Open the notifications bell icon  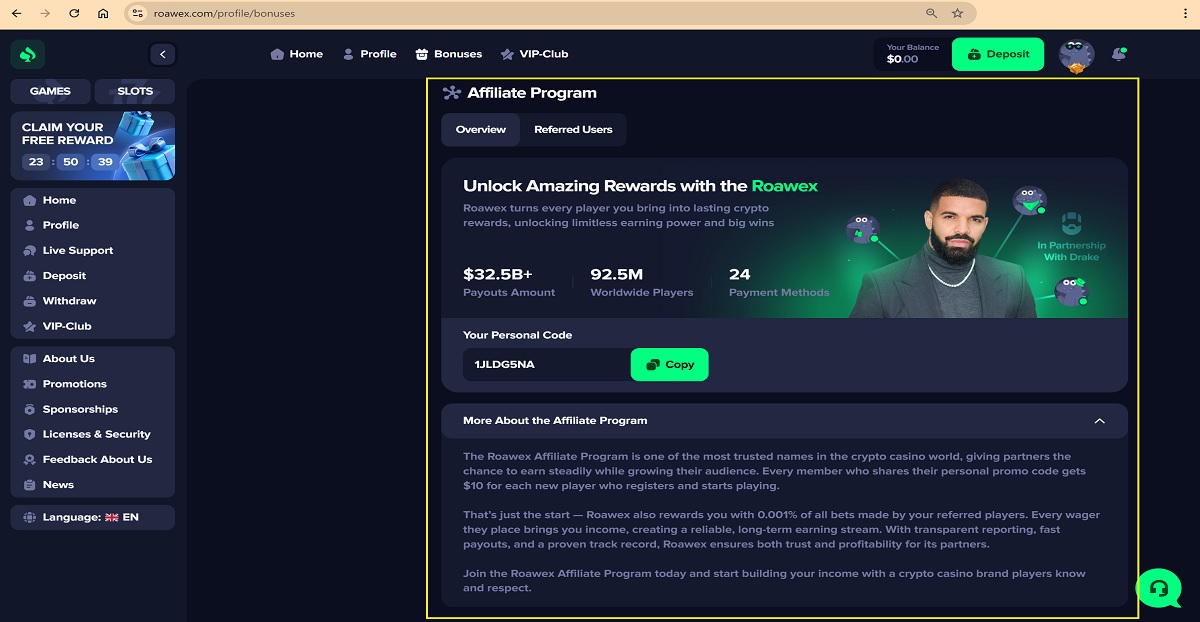pos(1118,54)
